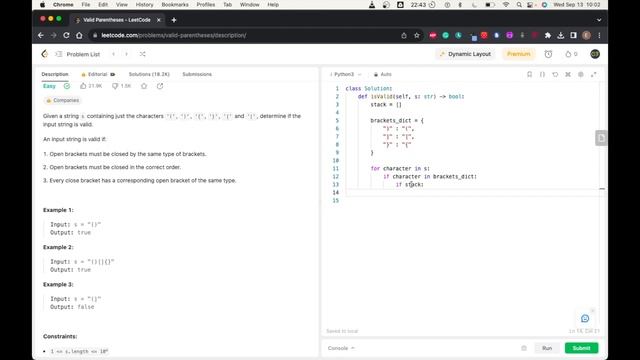Pick a random problem with the shuffle icon

click(142, 54)
